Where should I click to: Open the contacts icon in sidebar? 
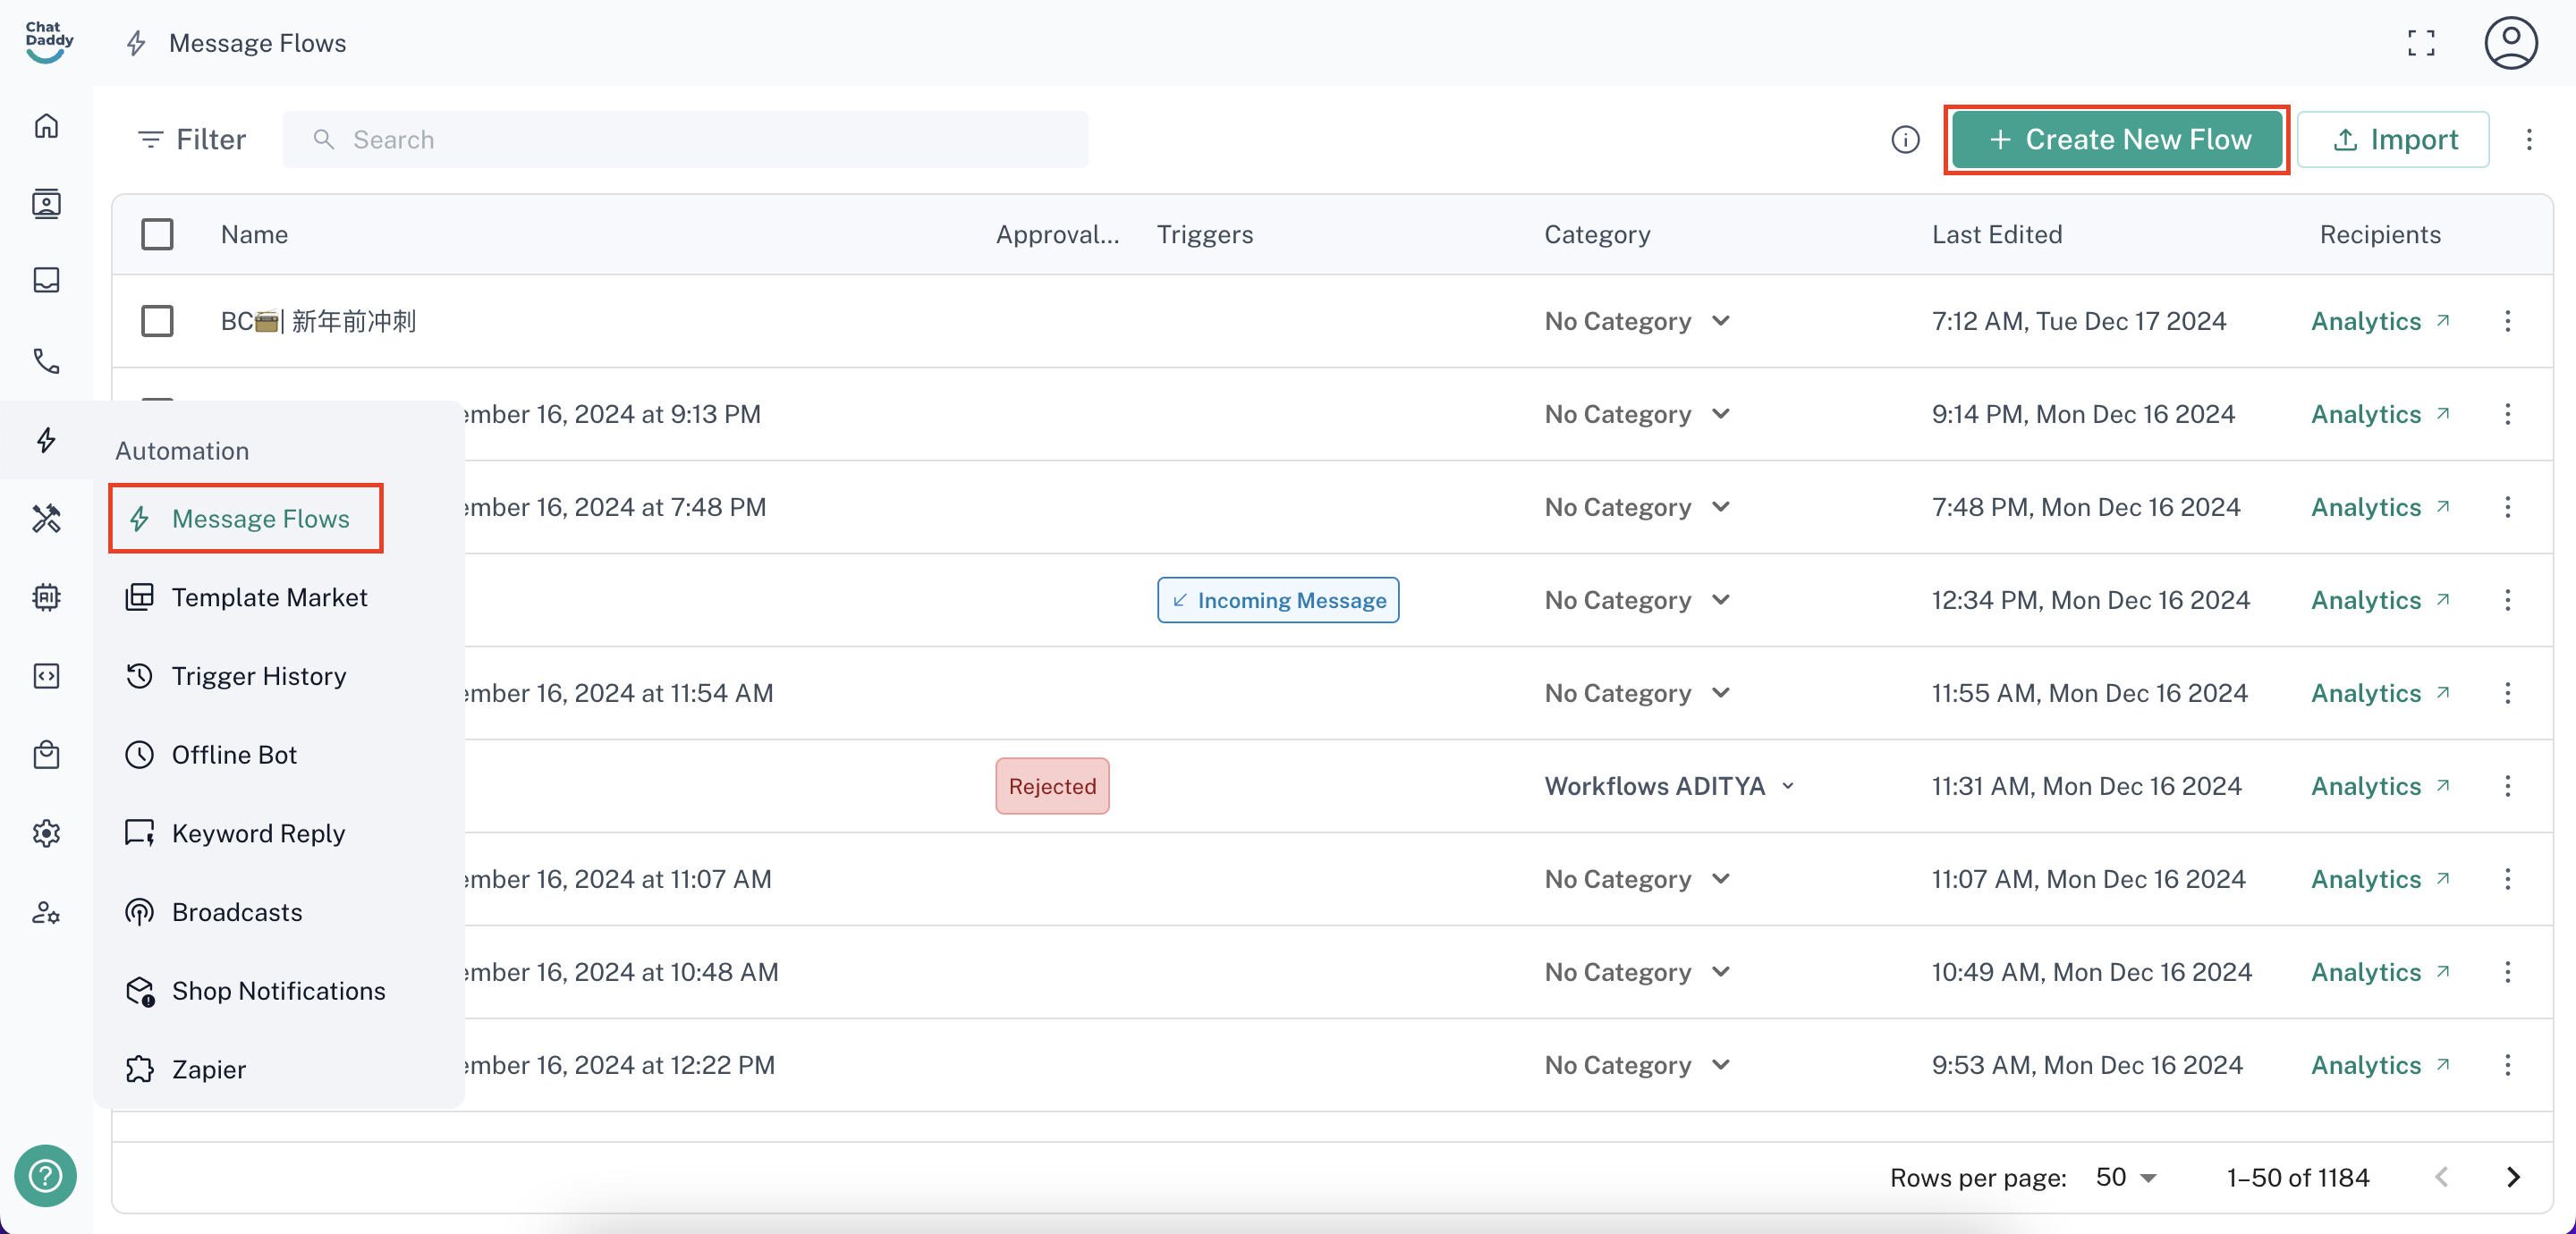(x=46, y=203)
